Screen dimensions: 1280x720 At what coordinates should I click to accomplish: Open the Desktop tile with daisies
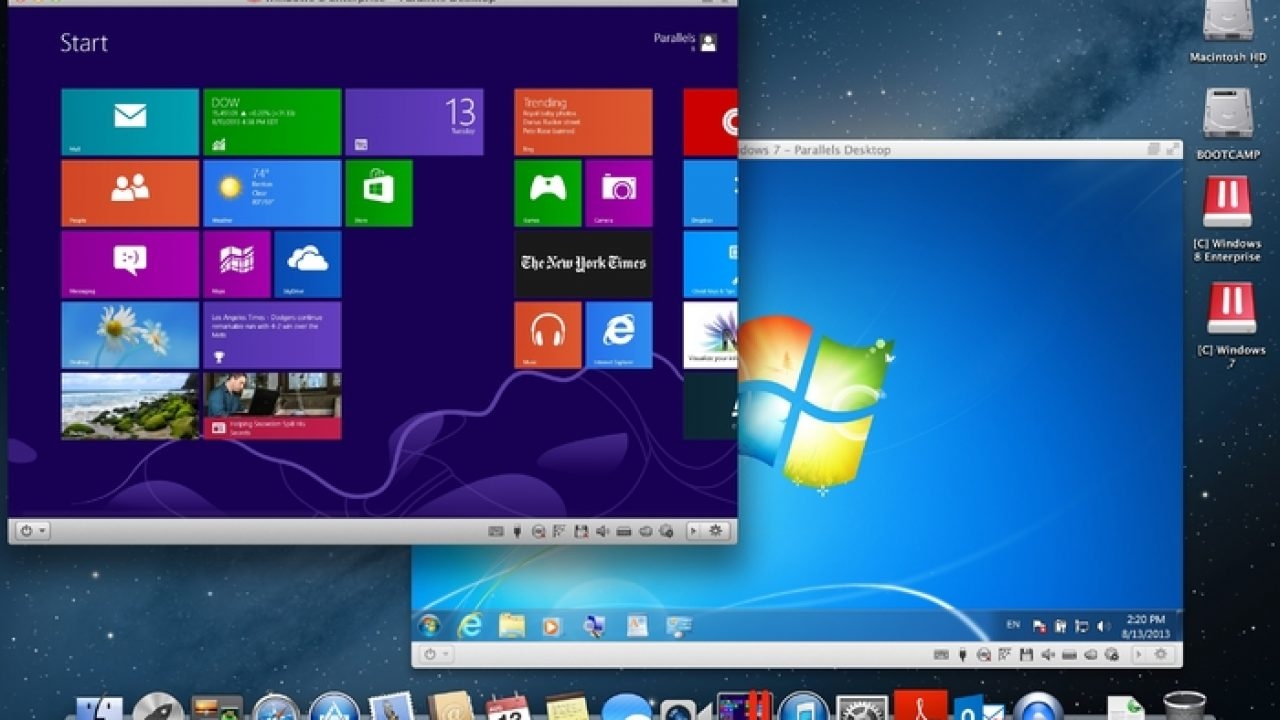coord(130,335)
